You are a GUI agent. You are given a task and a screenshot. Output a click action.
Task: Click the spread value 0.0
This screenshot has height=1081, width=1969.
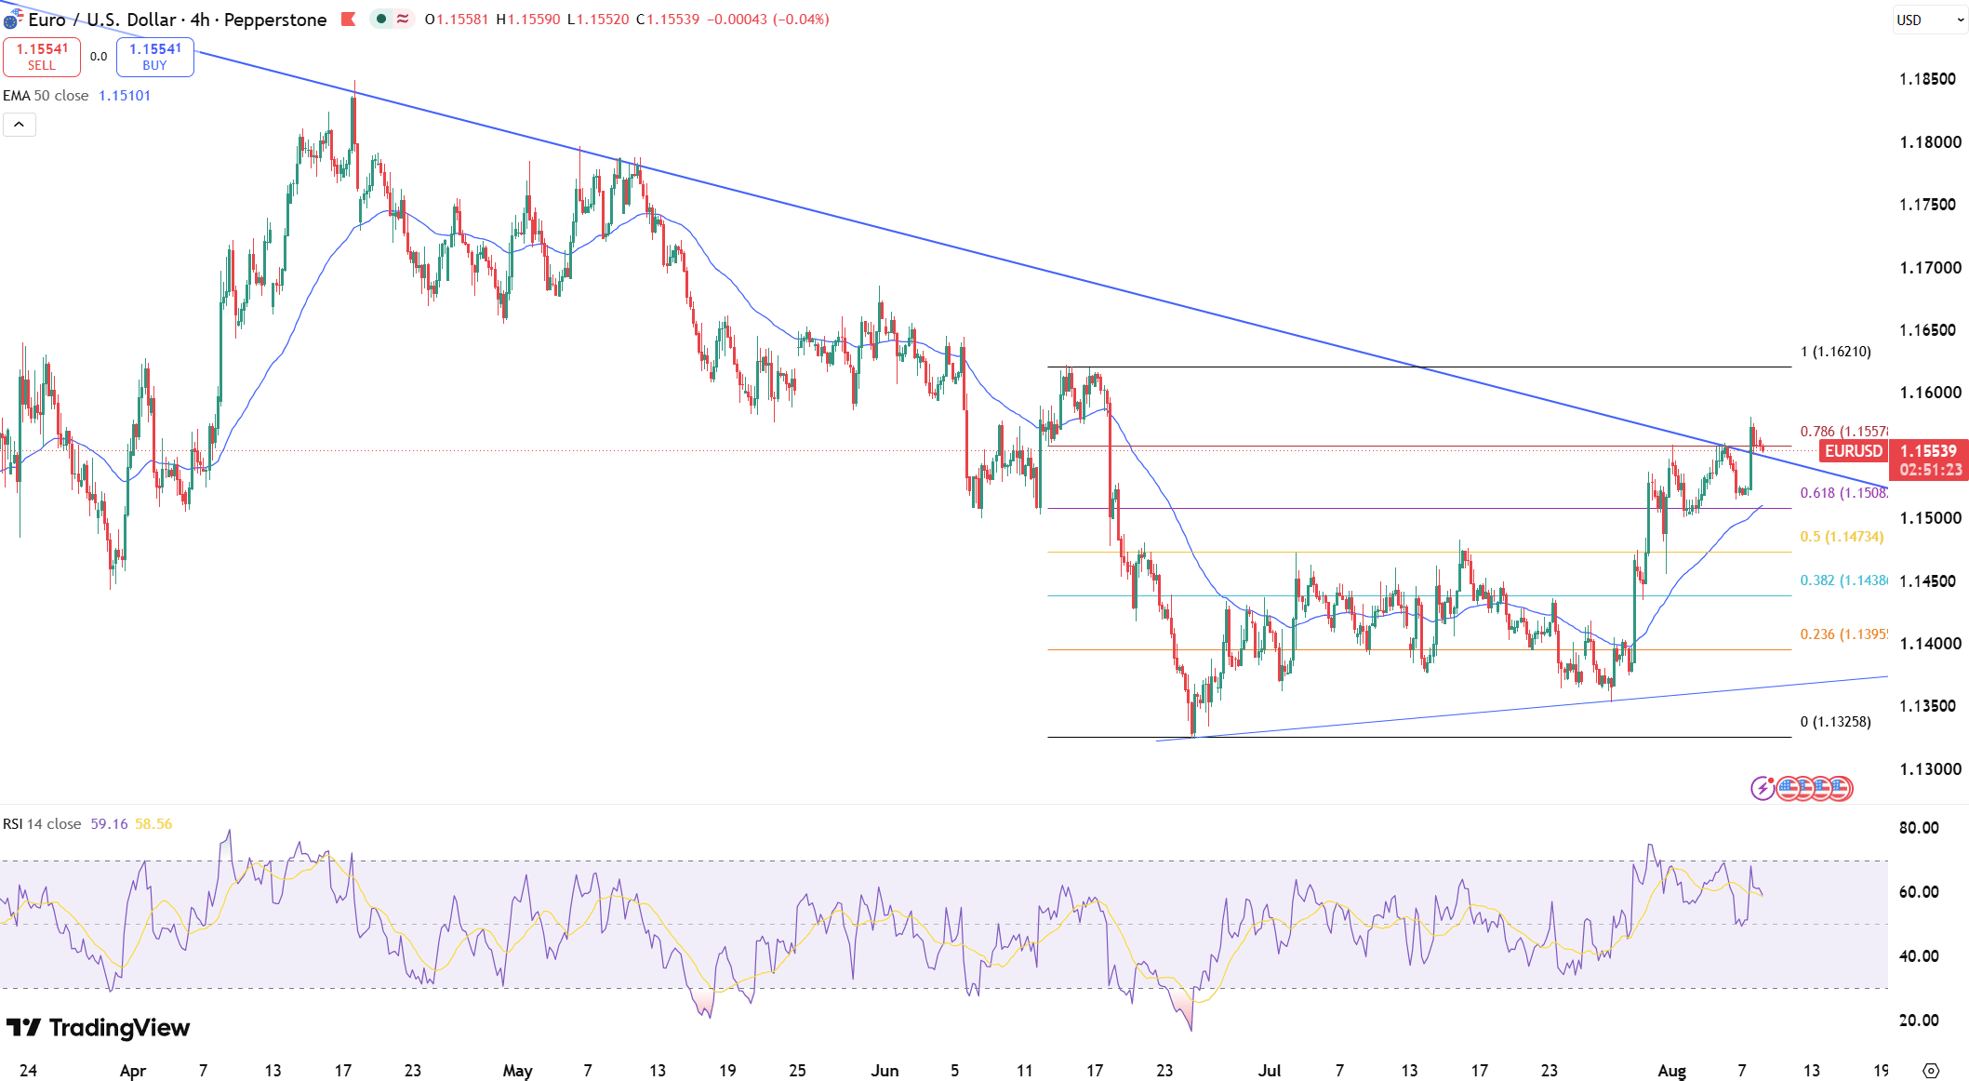click(98, 57)
